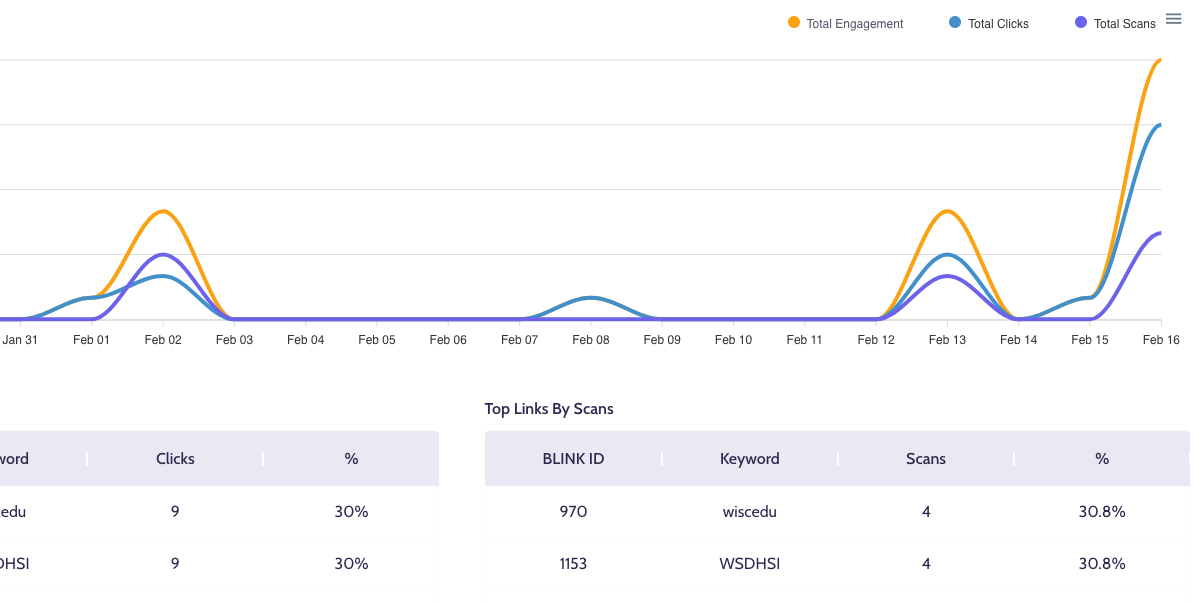Click the purple Total Scans peak on Feb 02
The height and width of the screenshot is (602, 1204).
pos(163,255)
